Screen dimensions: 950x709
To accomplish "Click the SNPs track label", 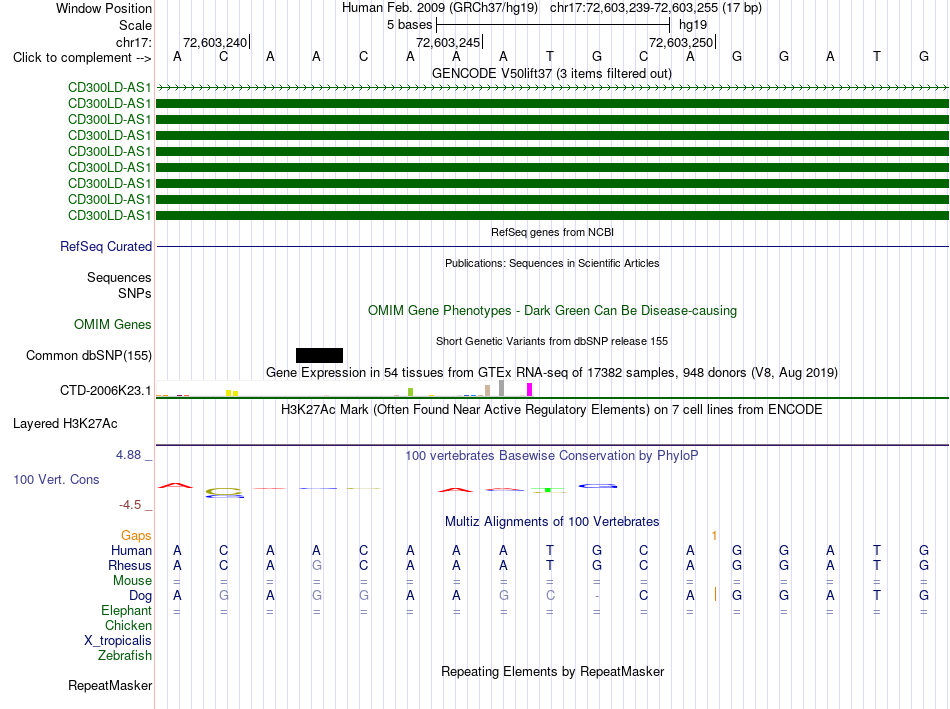I will point(135,293).
